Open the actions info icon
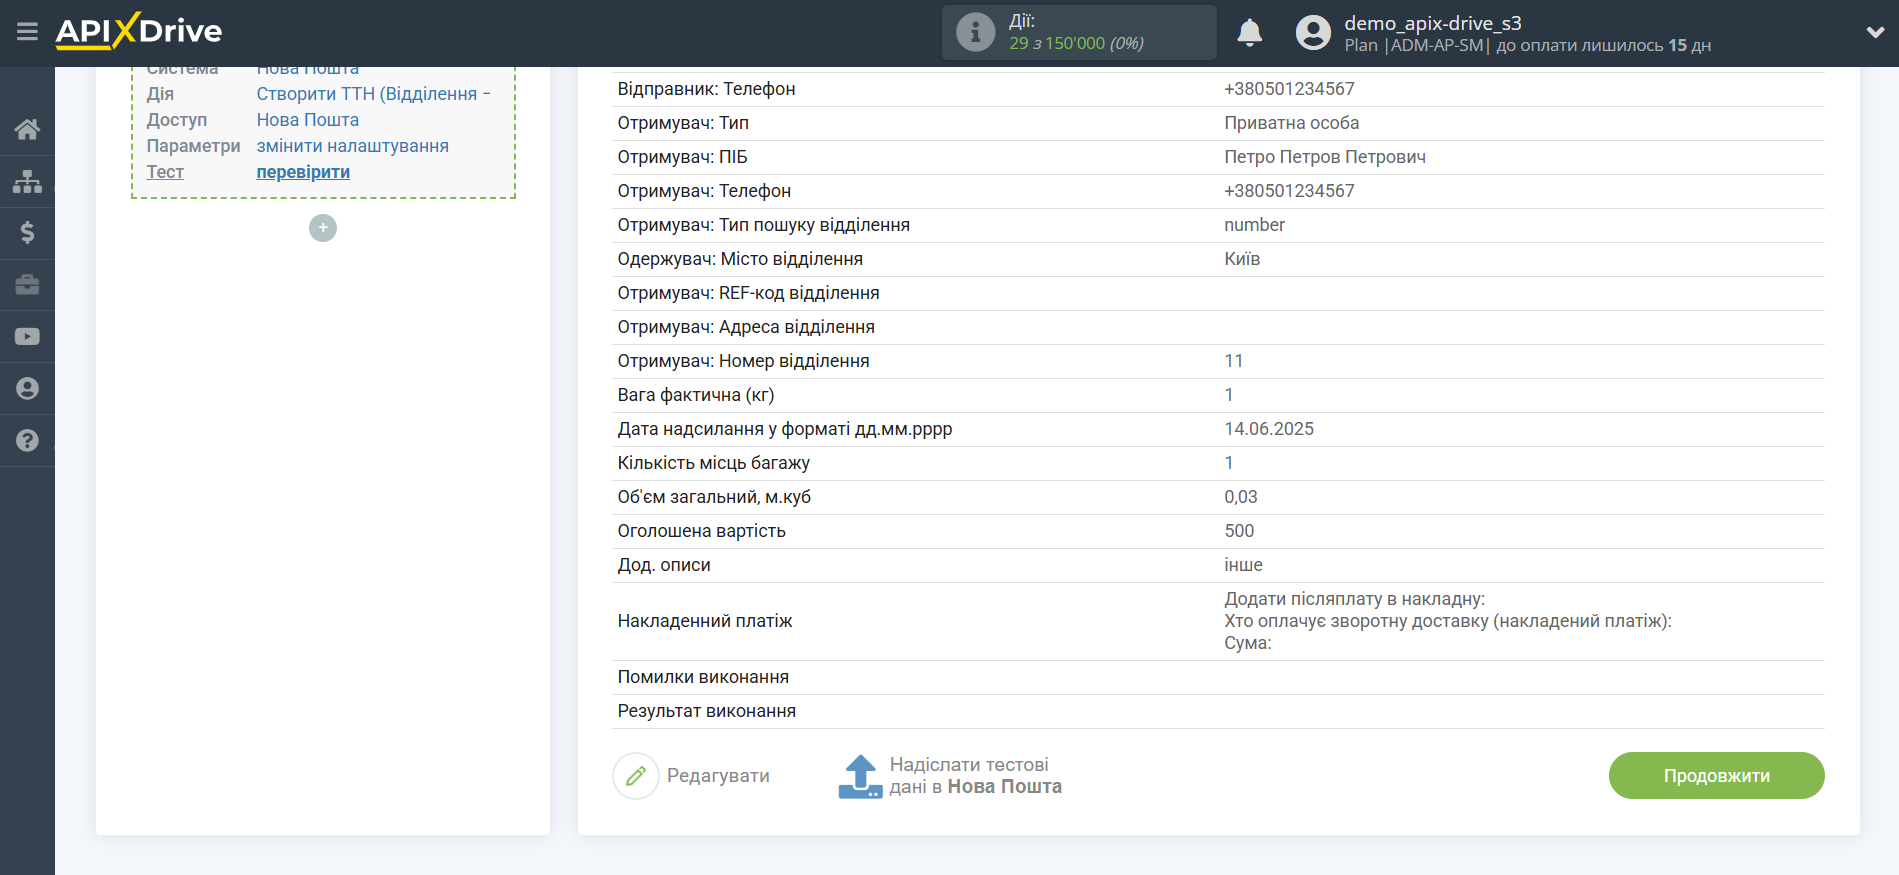This screenshot has width=1899, height=875. point(975,32)
